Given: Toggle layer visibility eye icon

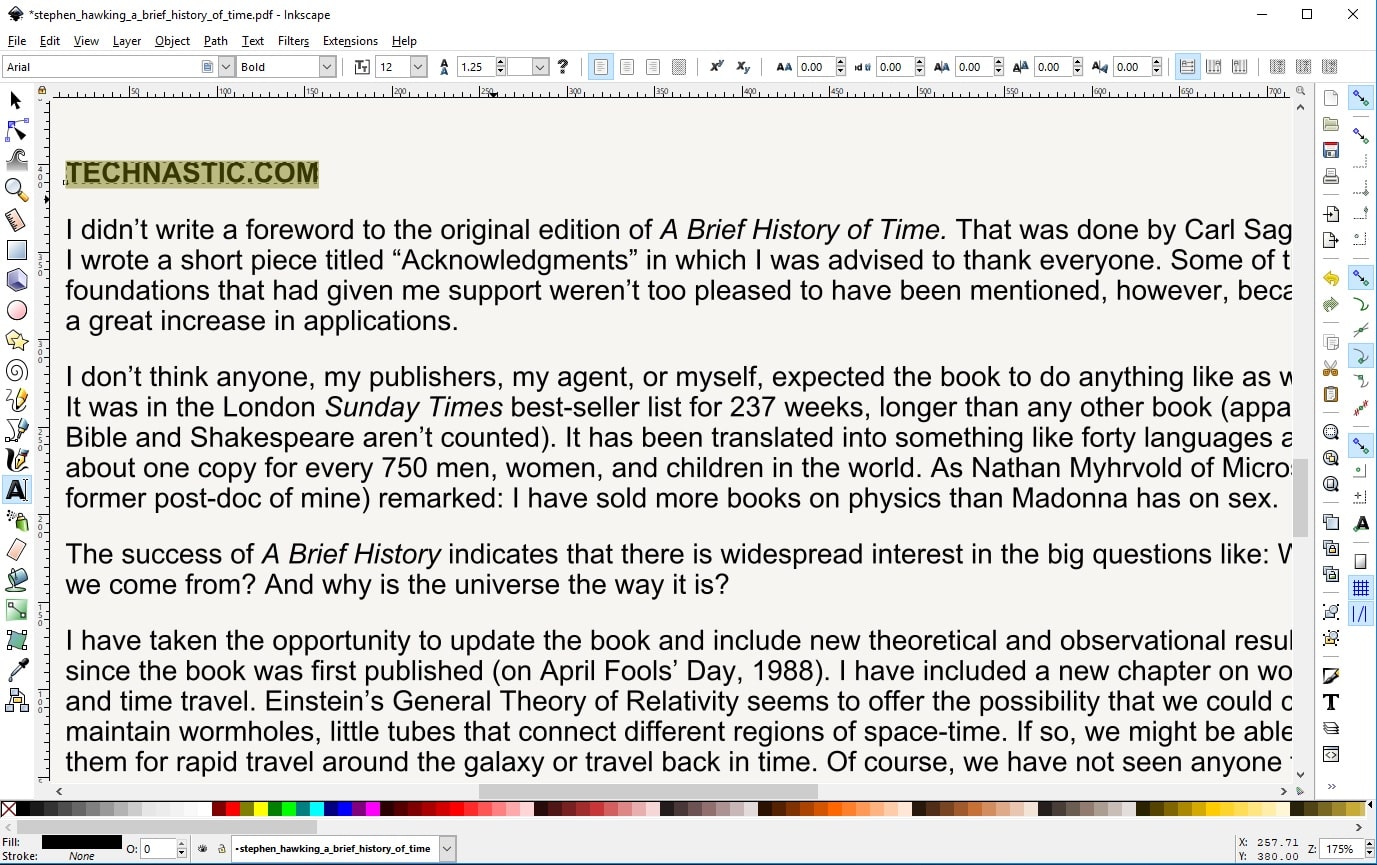Looking at the screenshot, I should pyautogui.click(x=203, y=849).
